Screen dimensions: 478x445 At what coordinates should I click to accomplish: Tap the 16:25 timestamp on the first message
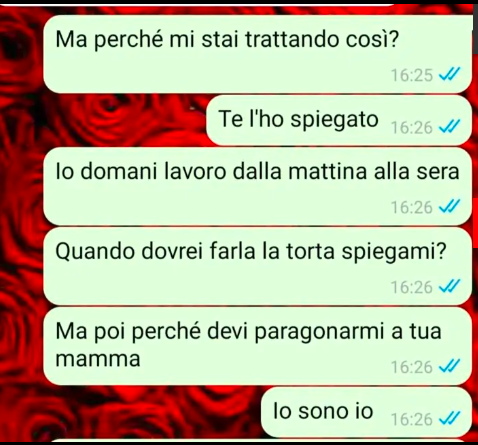412,75
